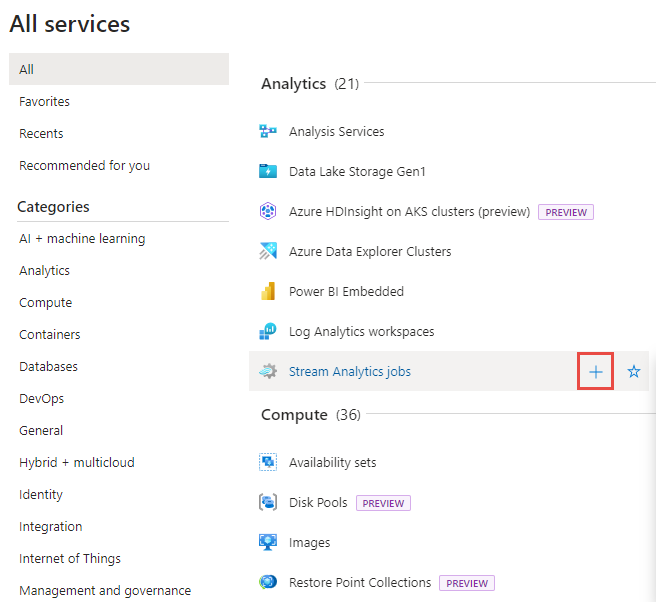656x602 pixels.
Task: Select the Hybrid + multicloud category
Action: (77, 463)
